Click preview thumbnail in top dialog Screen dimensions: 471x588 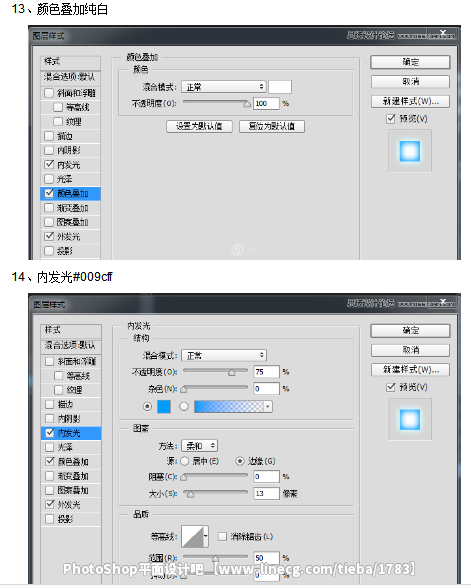410,151
